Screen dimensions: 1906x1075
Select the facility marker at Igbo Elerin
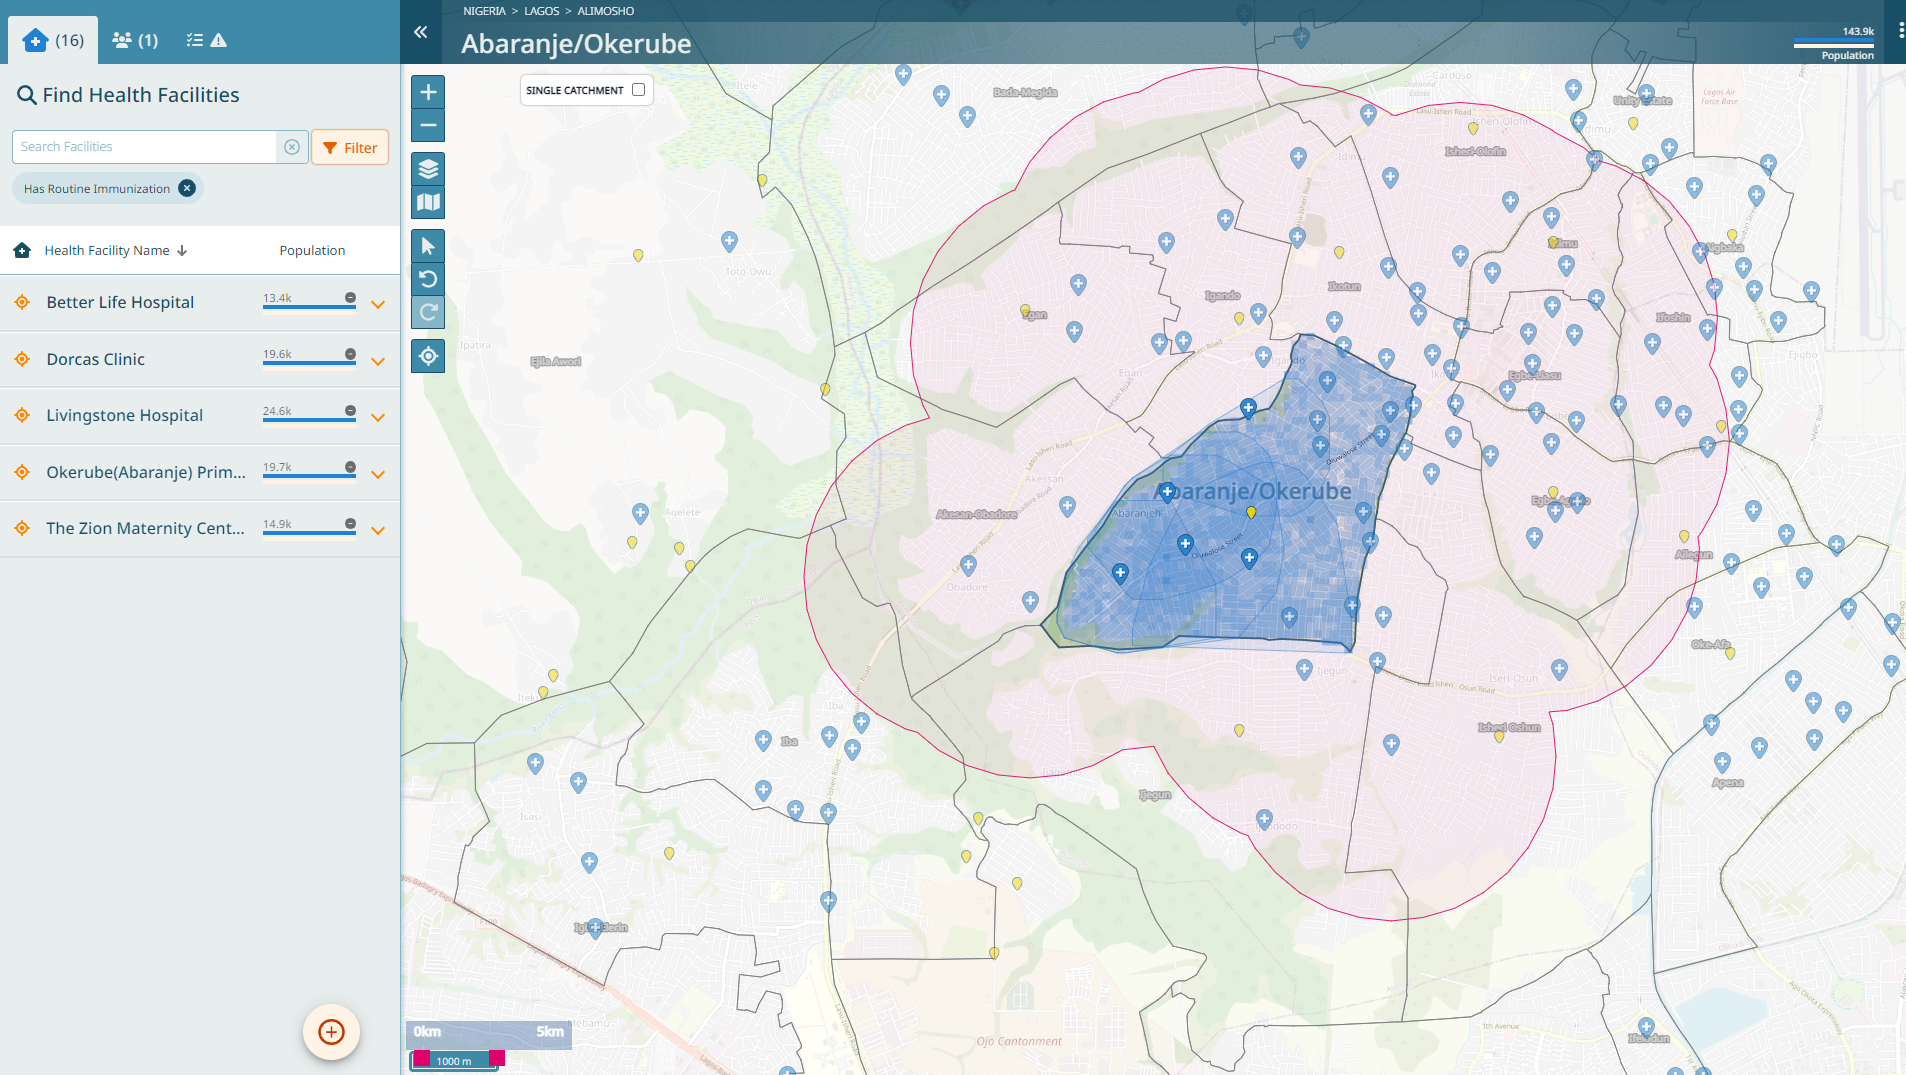click(595, 929)
